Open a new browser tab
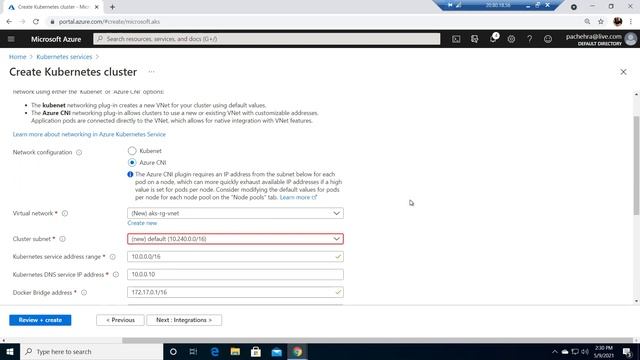Viewport: 640px width, 360px height. pyautogui.click(x=112, y=7)
